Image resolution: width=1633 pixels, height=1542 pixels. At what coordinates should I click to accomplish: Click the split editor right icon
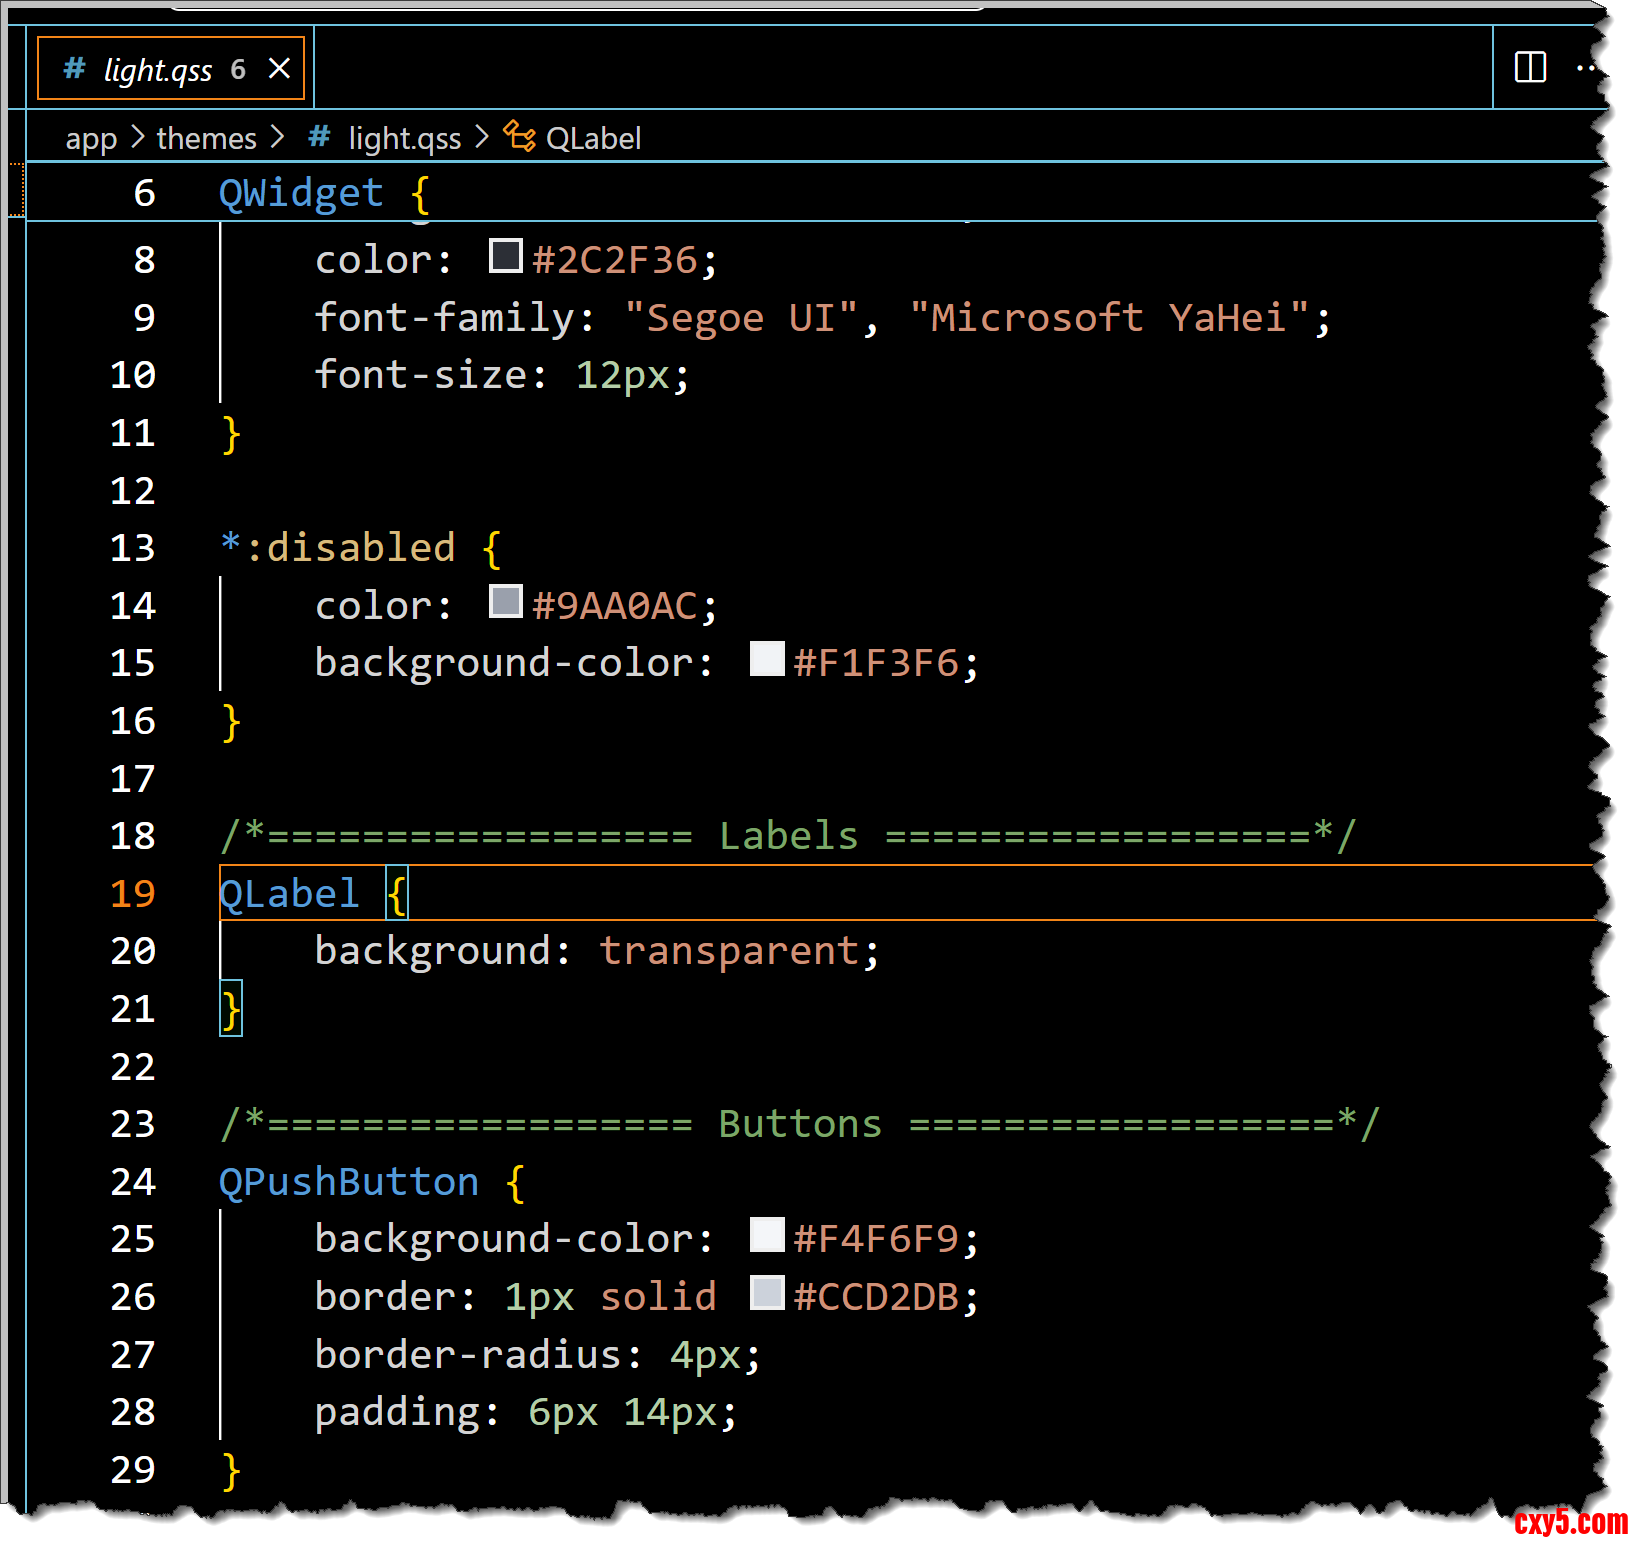1529,68
